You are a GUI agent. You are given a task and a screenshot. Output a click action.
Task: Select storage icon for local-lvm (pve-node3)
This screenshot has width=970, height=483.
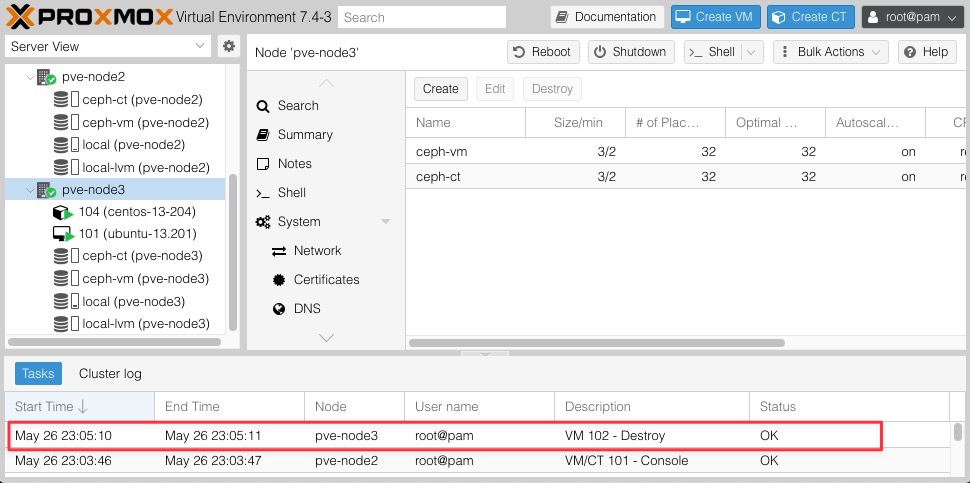pyautogui.click(x=60, y=323)
